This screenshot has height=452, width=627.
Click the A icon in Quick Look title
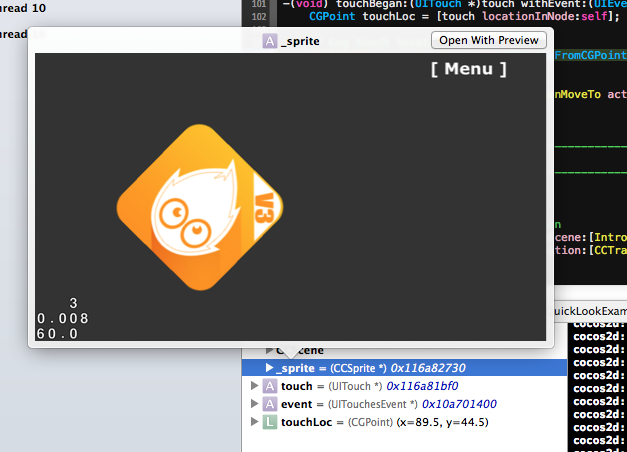(270, 41)
